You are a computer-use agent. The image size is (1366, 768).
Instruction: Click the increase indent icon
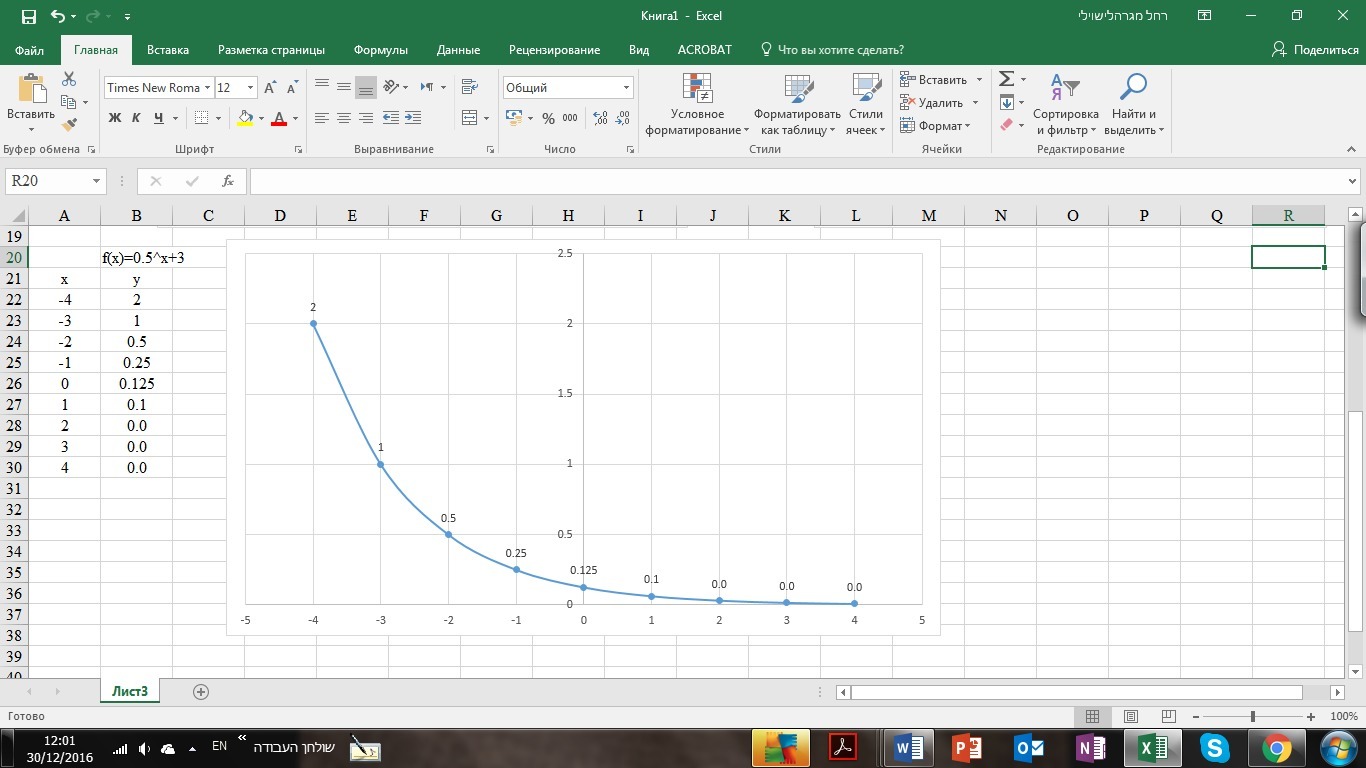tap(413, 118)
